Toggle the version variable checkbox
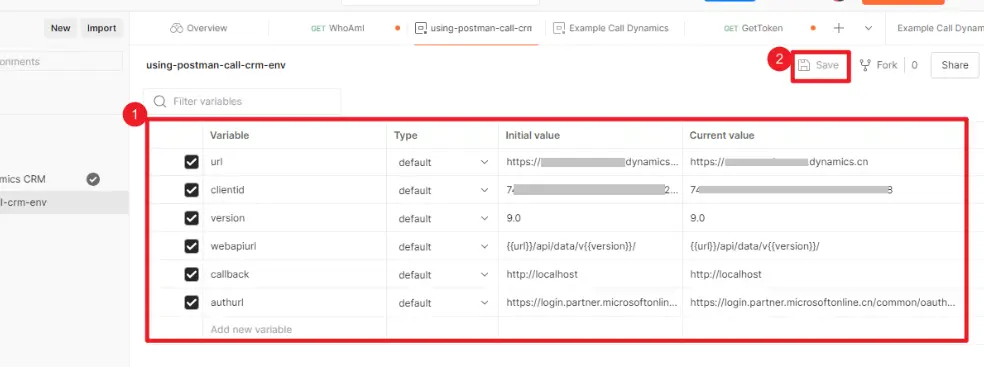This screenshot has height=367, width=984. coord(191,218)
